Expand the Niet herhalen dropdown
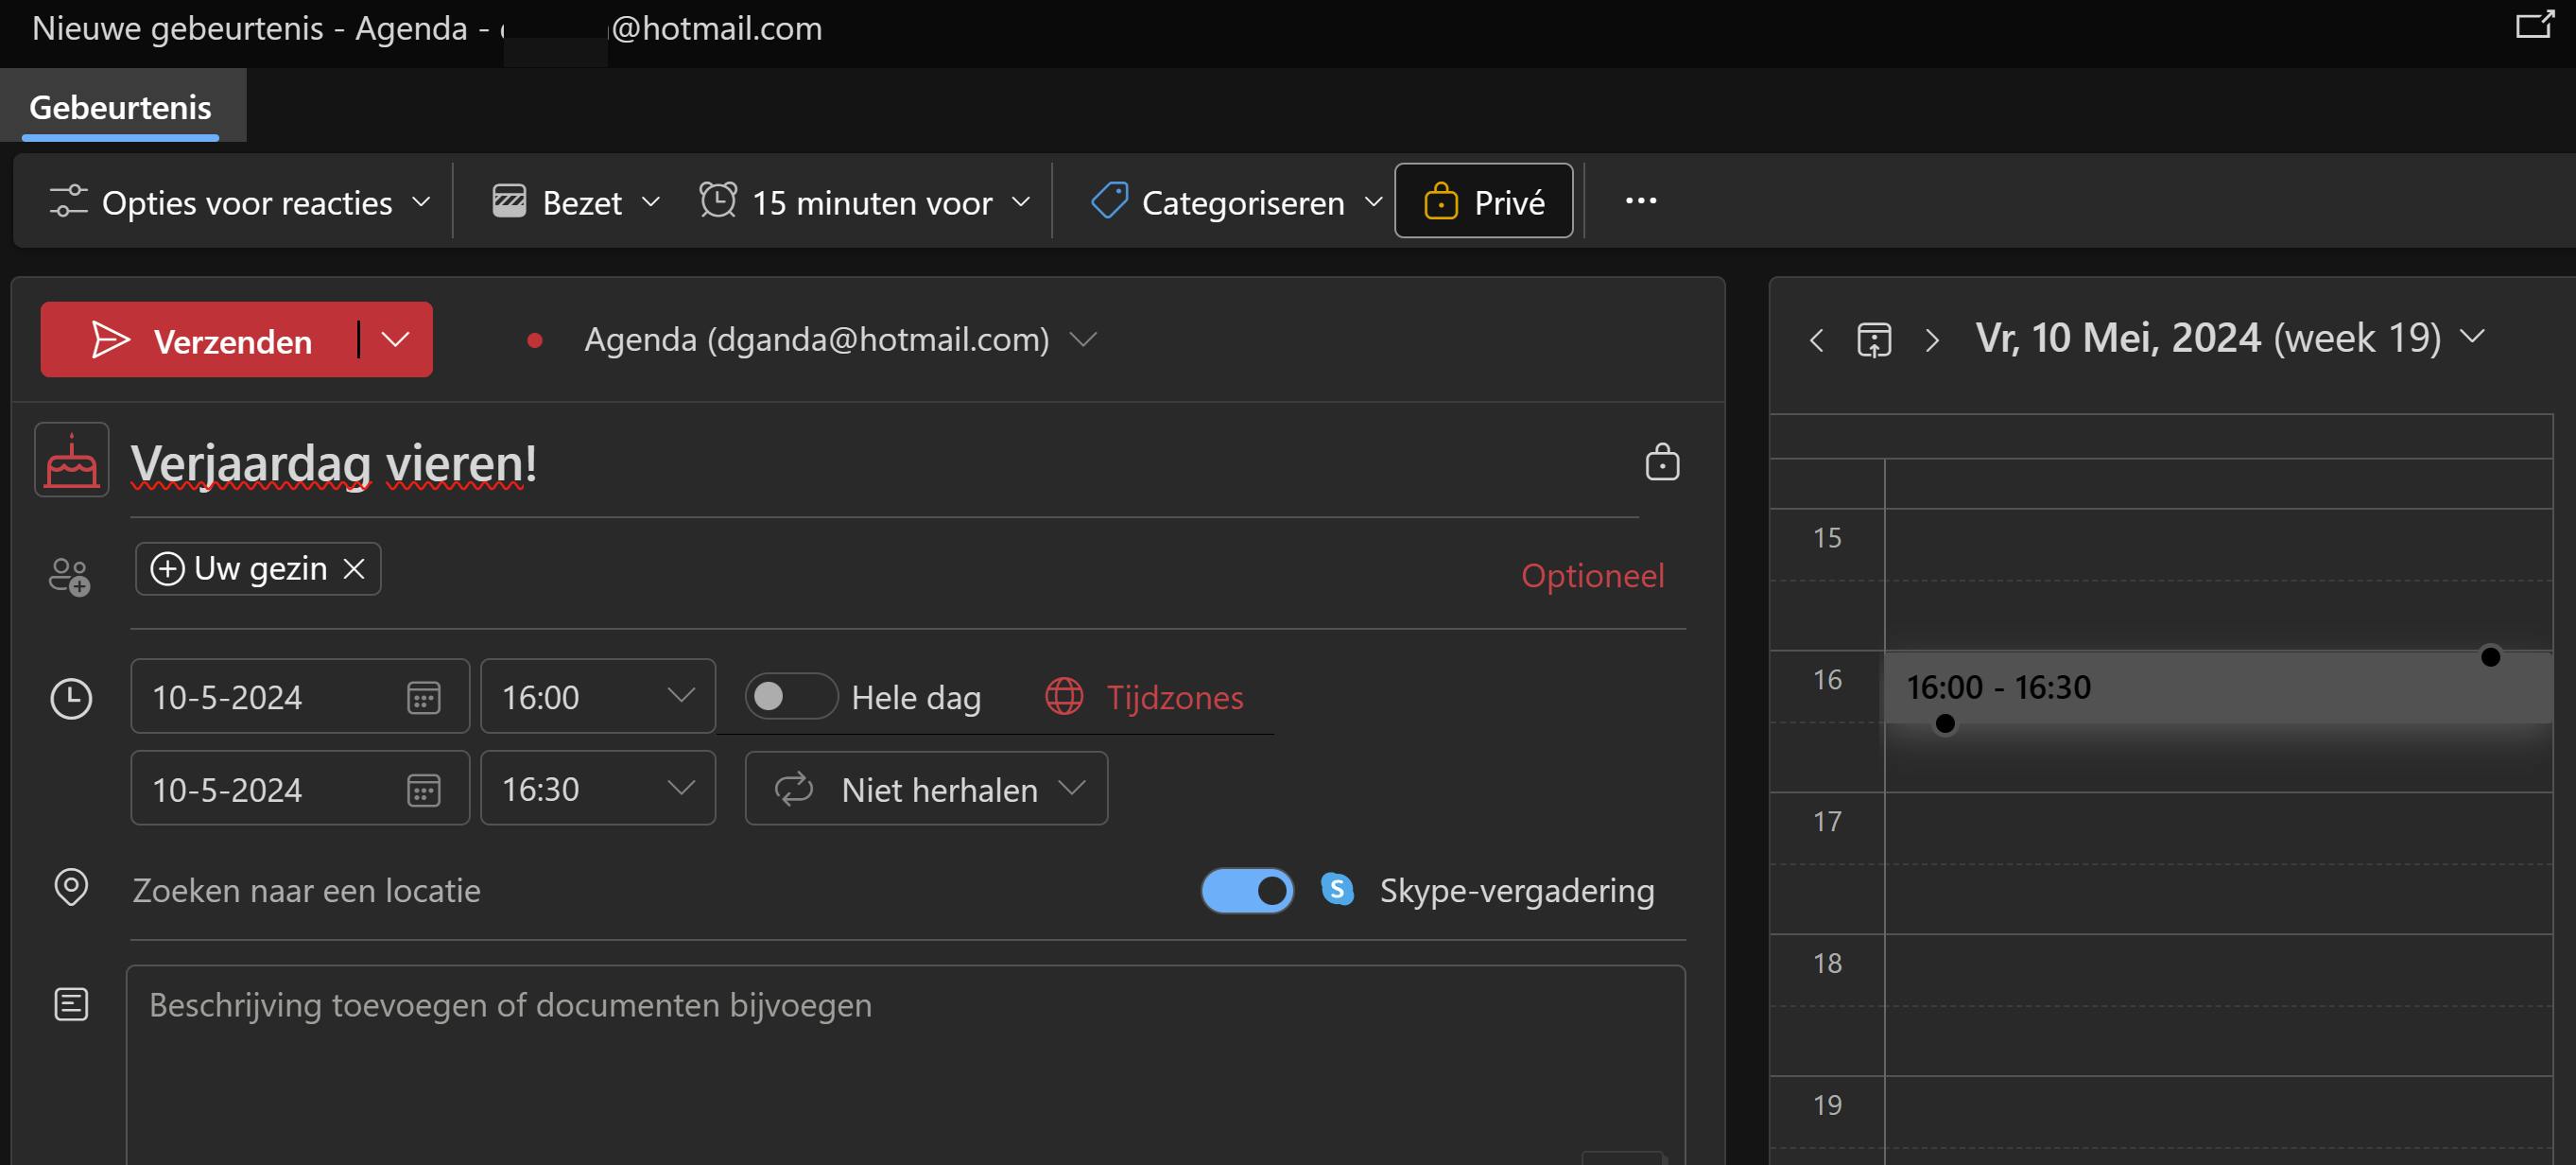Viewport: 2576px width, 1165px height. pos(925,789)
